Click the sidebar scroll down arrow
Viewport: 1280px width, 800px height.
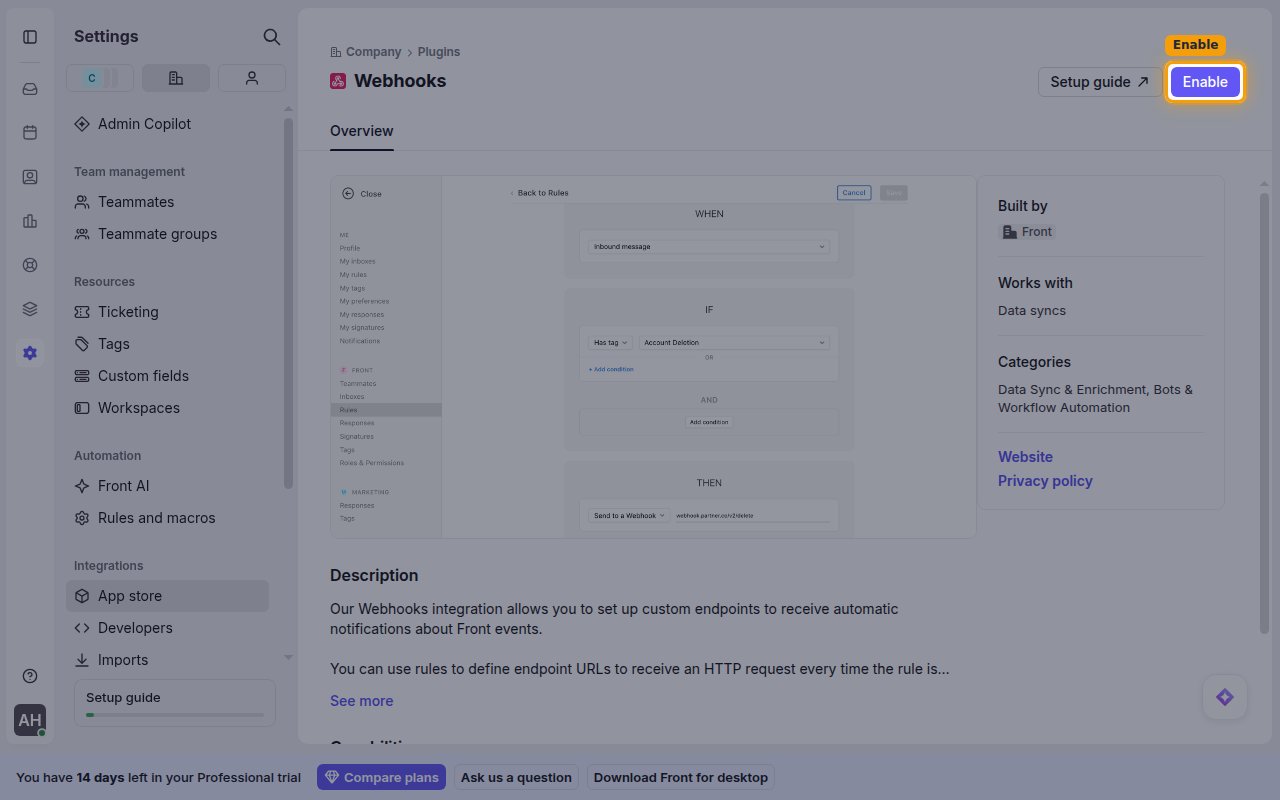pos(289,657)
